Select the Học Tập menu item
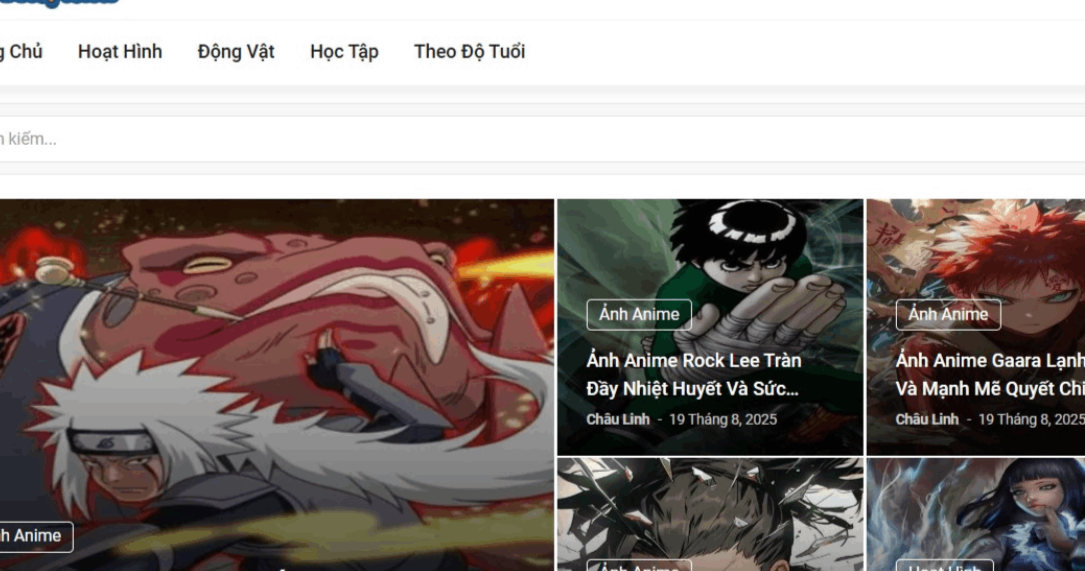Screen dimensions: 1085x571 [x=344, y=52]
